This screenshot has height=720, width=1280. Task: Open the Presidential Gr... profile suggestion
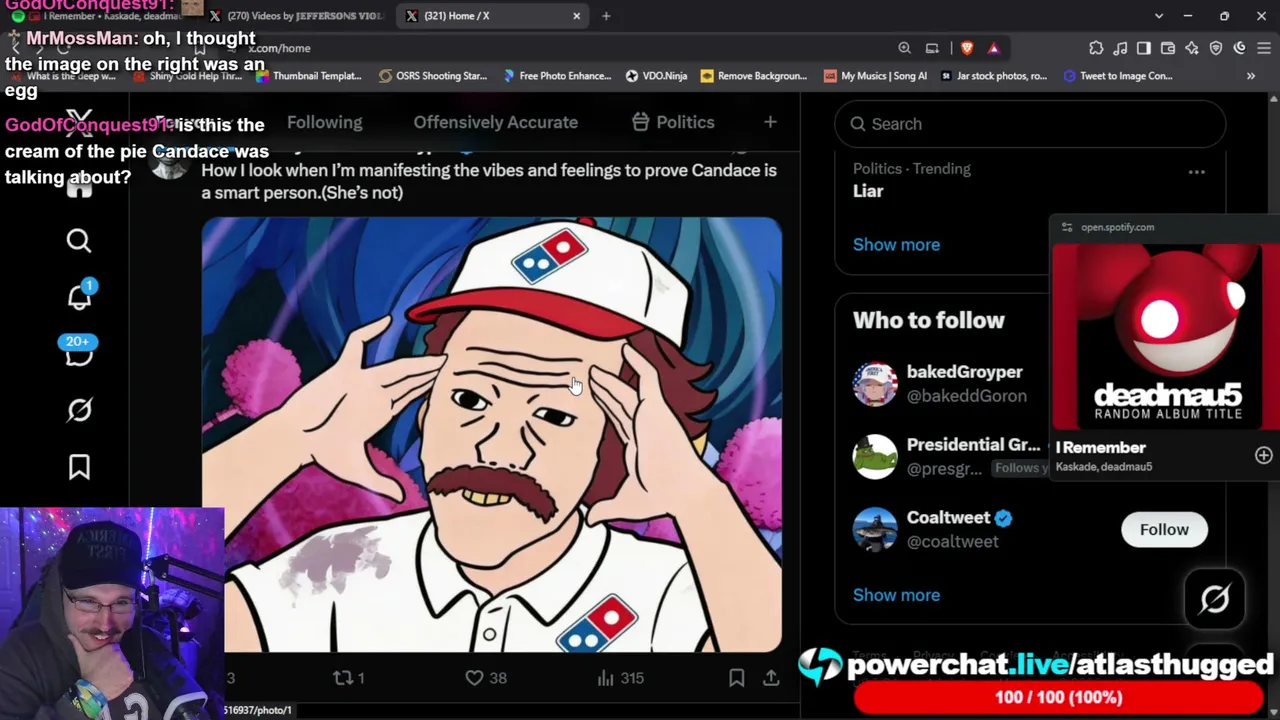973,445
